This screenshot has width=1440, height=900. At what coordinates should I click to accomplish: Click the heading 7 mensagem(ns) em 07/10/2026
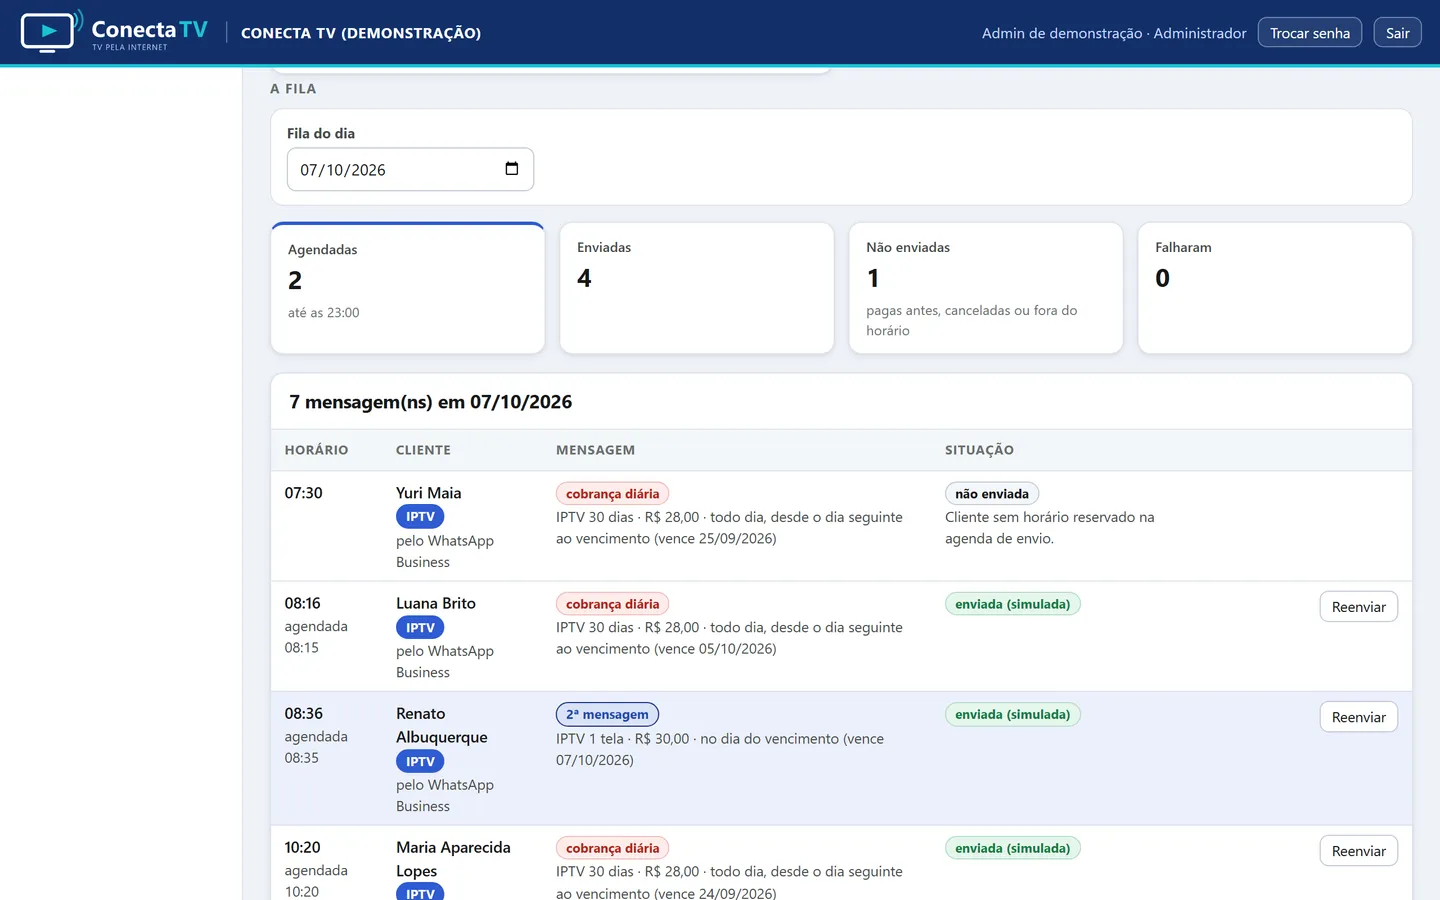click(431, 402)
